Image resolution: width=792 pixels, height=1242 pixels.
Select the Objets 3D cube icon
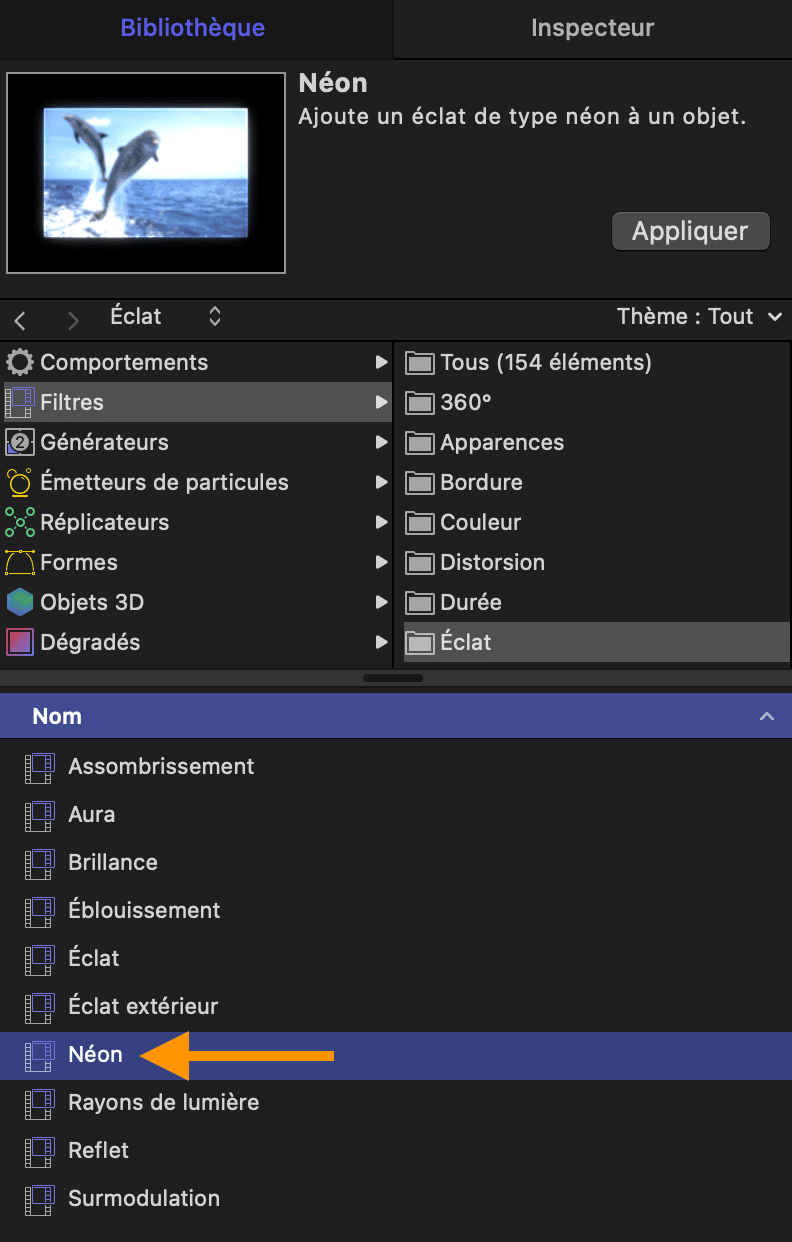coord(20,602)
